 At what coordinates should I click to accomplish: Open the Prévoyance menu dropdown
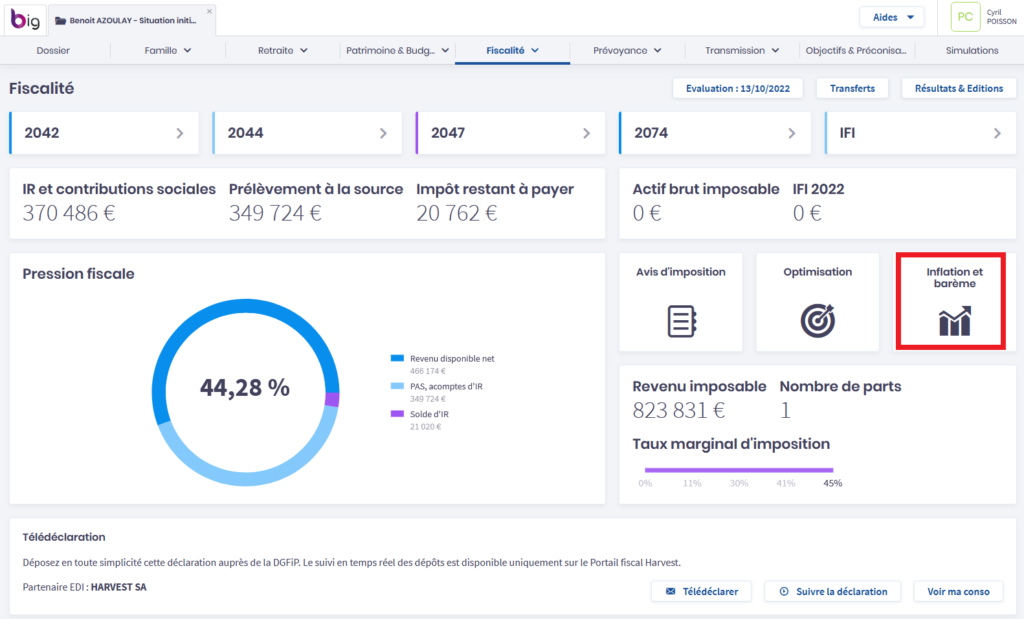click(627, 50)
